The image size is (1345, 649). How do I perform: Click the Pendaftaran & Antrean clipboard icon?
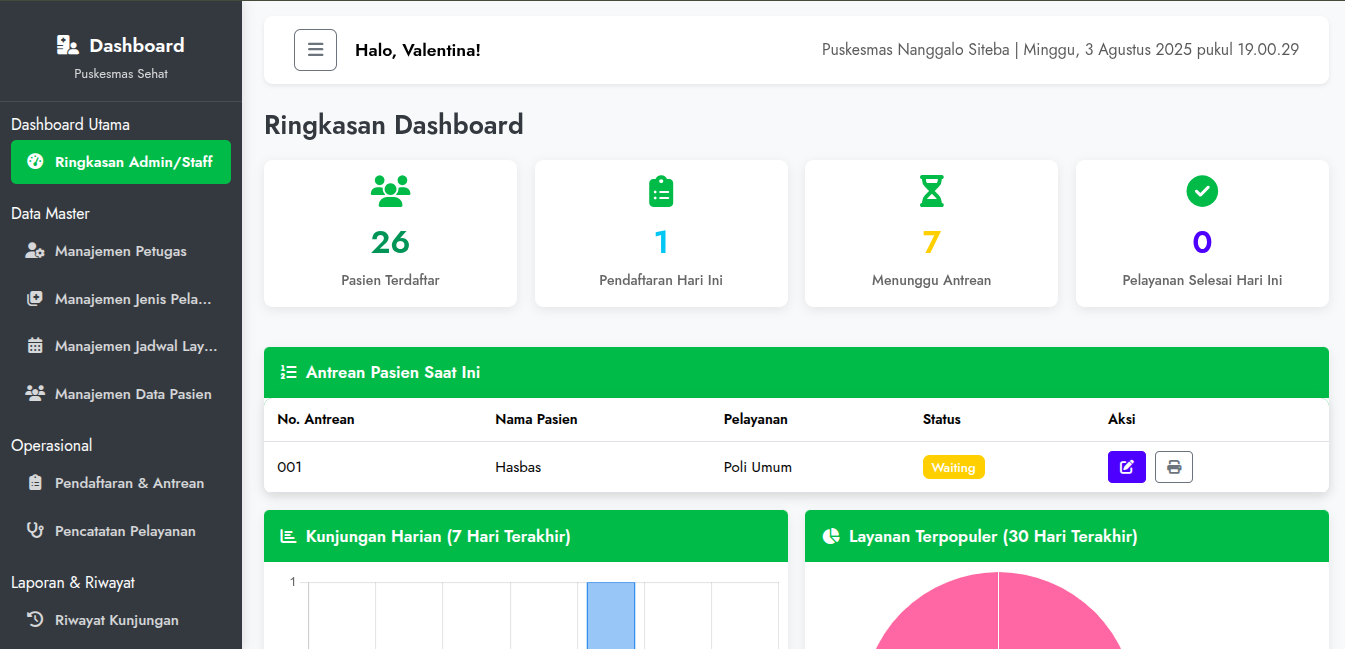point(33,483)
